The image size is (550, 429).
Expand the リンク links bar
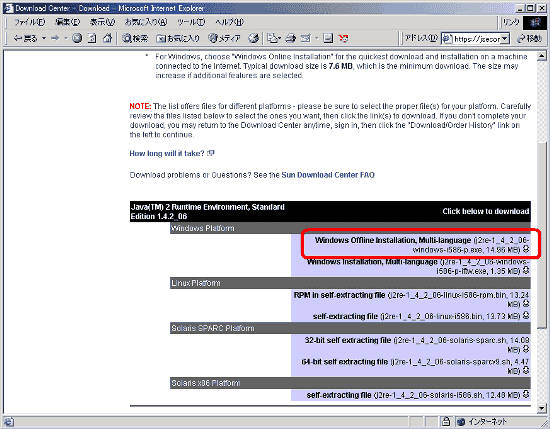click(510, 22)
